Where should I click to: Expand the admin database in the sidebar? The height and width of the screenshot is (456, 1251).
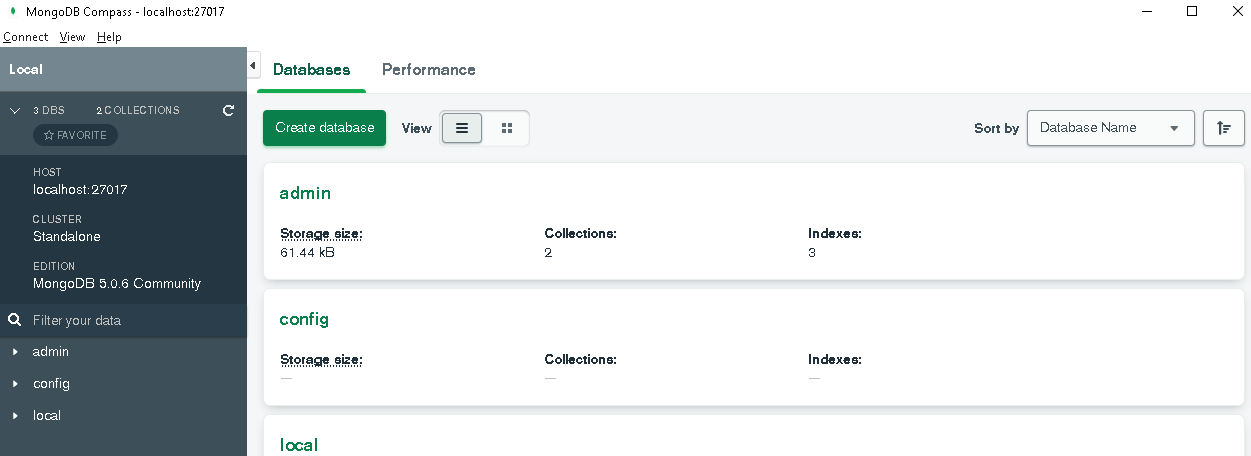tap(15, 352)
